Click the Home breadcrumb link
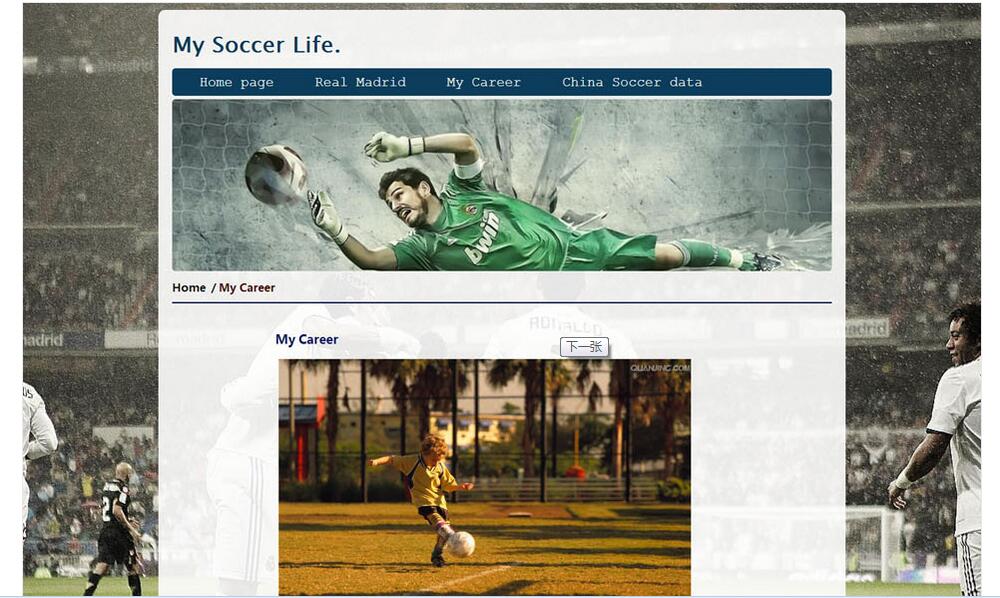1000x598 pixels. 189,288
